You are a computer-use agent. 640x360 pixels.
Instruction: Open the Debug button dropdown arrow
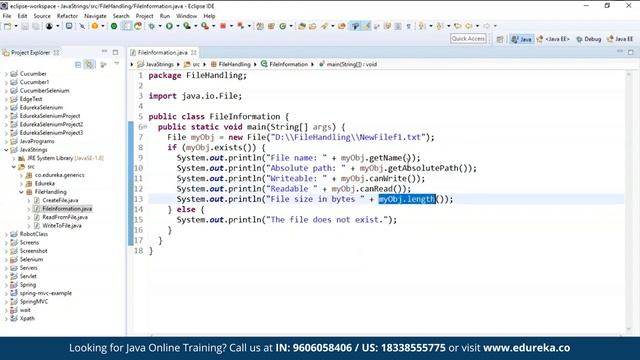160,26
